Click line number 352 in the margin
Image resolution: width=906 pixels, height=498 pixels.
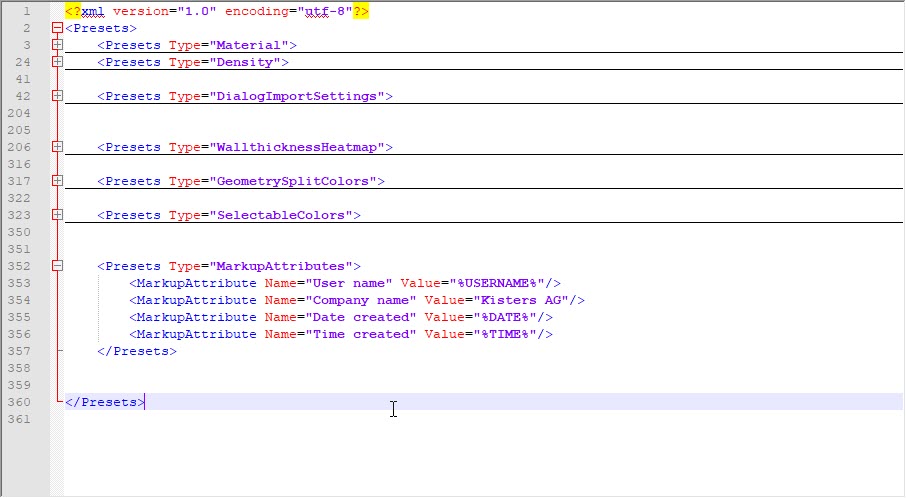pos(19,266)
